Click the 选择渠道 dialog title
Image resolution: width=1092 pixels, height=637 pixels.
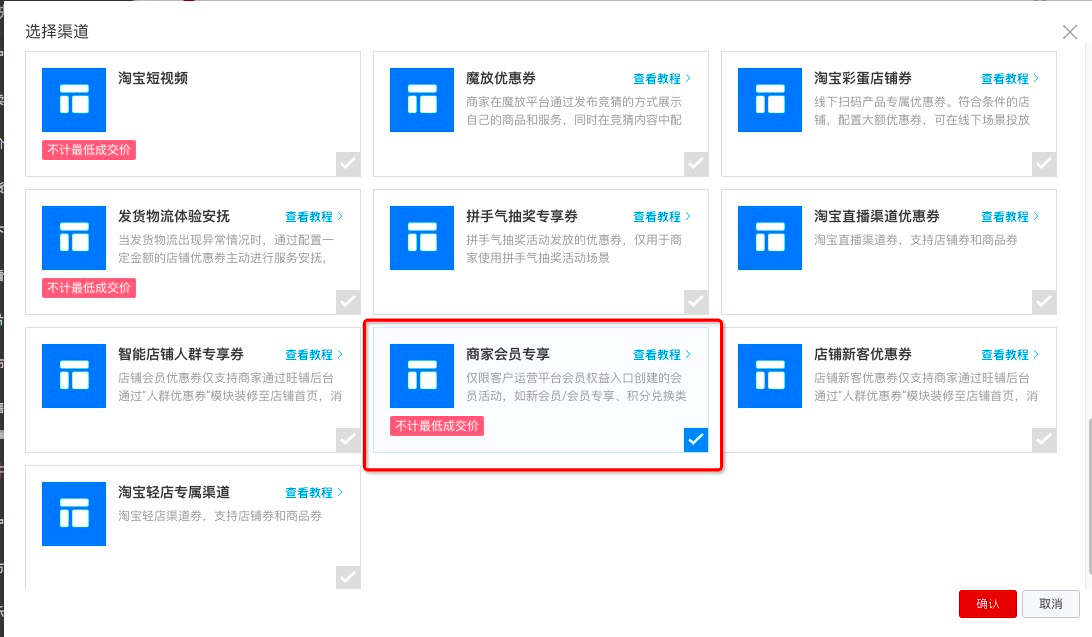[57, 31]
